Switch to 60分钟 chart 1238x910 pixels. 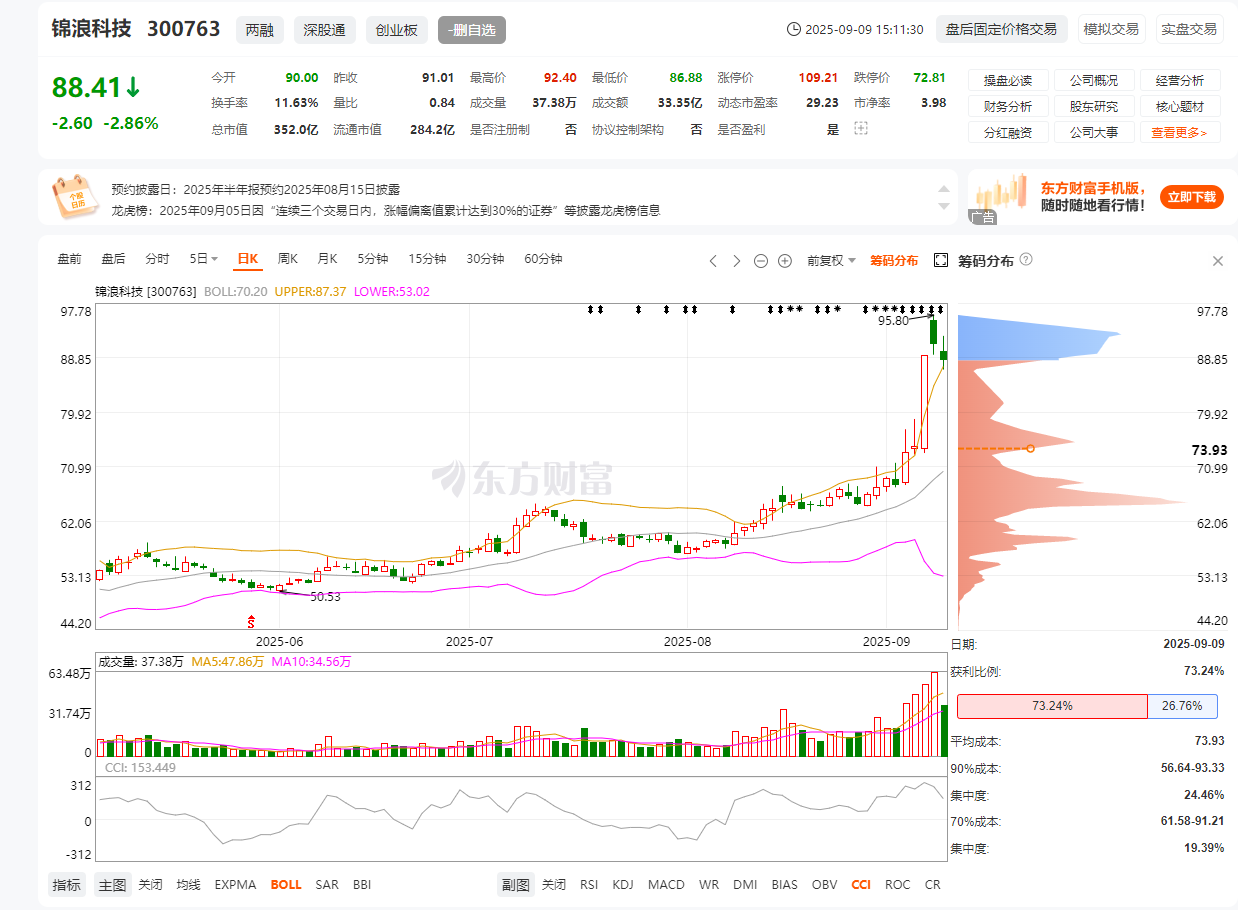coord(543,259)
